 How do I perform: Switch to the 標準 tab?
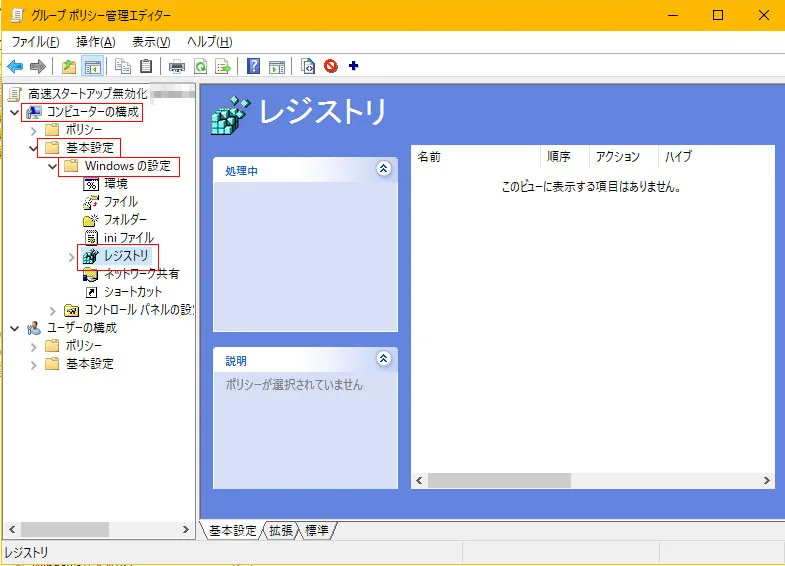(317, 531)
